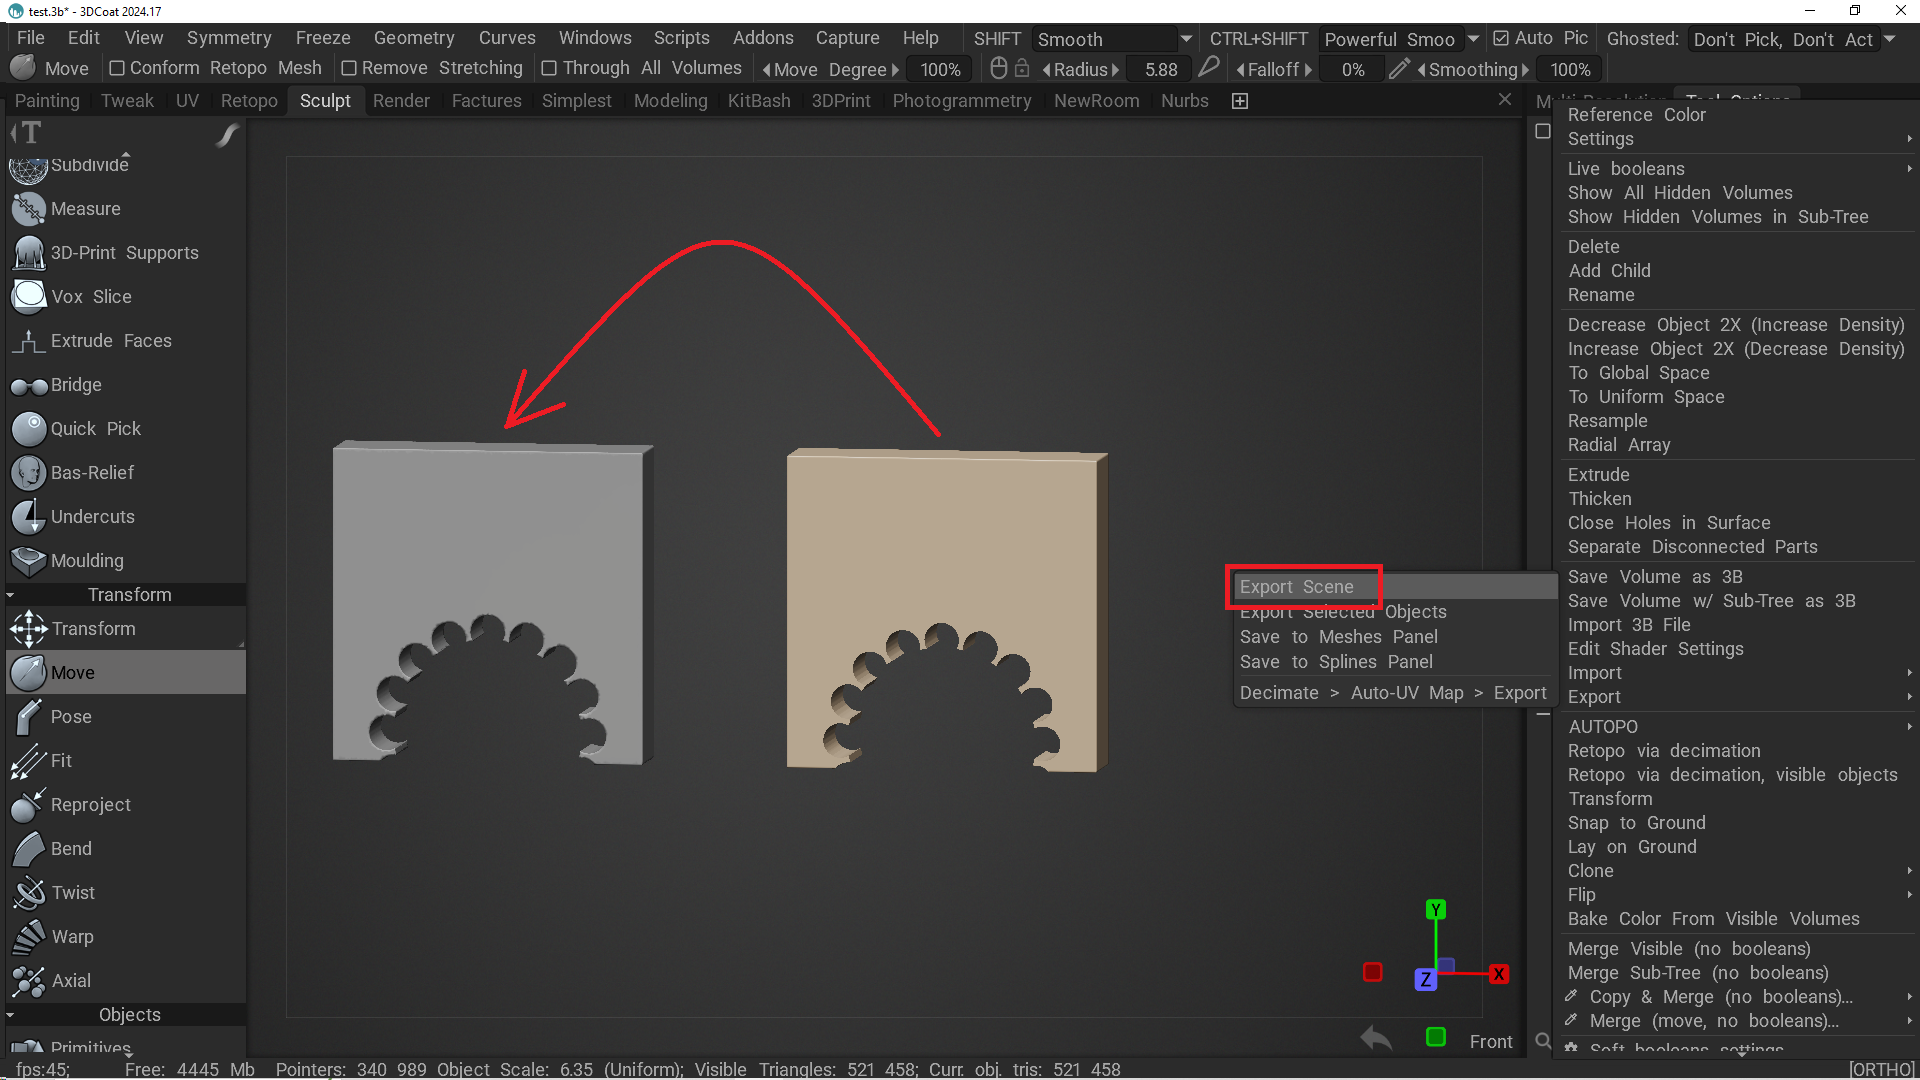Select the Vox Slice tool icon
The height and width of the screenshot is (1080, 1920).
[28, 297]
